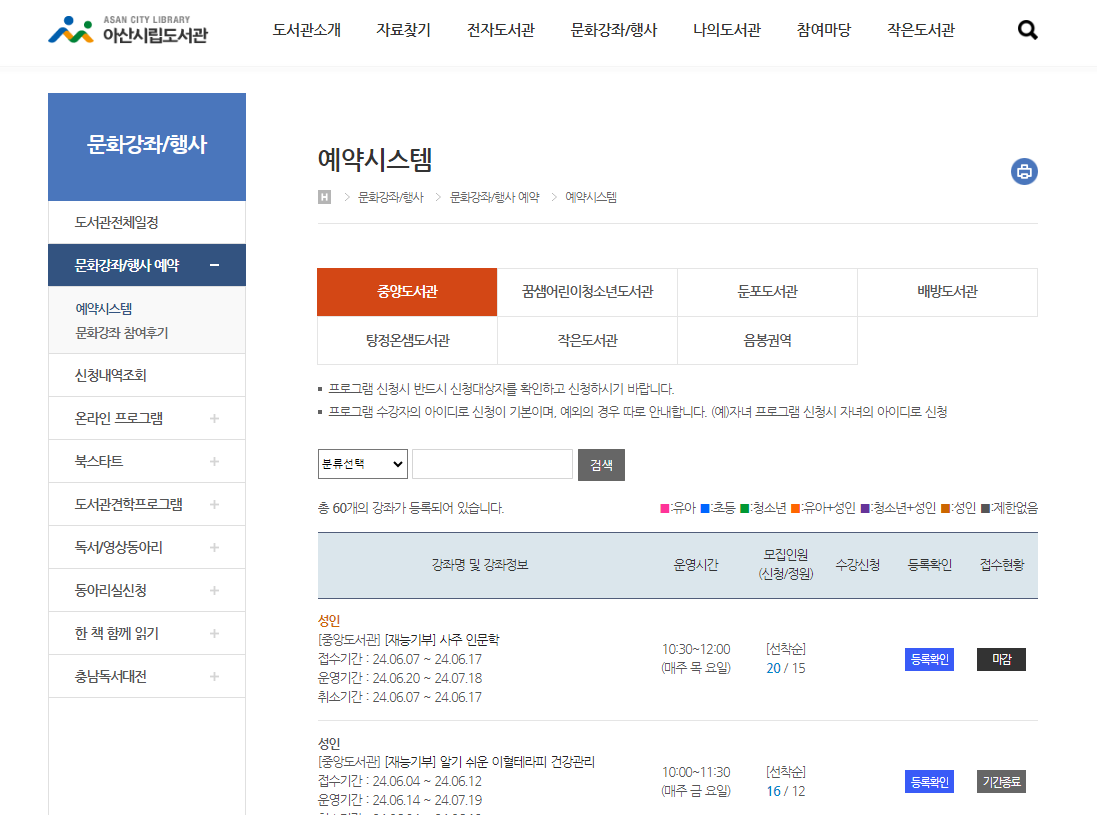1097x815 pixels.
Task: Select the 중앙도서관 tab
Action: coord(407,292)
